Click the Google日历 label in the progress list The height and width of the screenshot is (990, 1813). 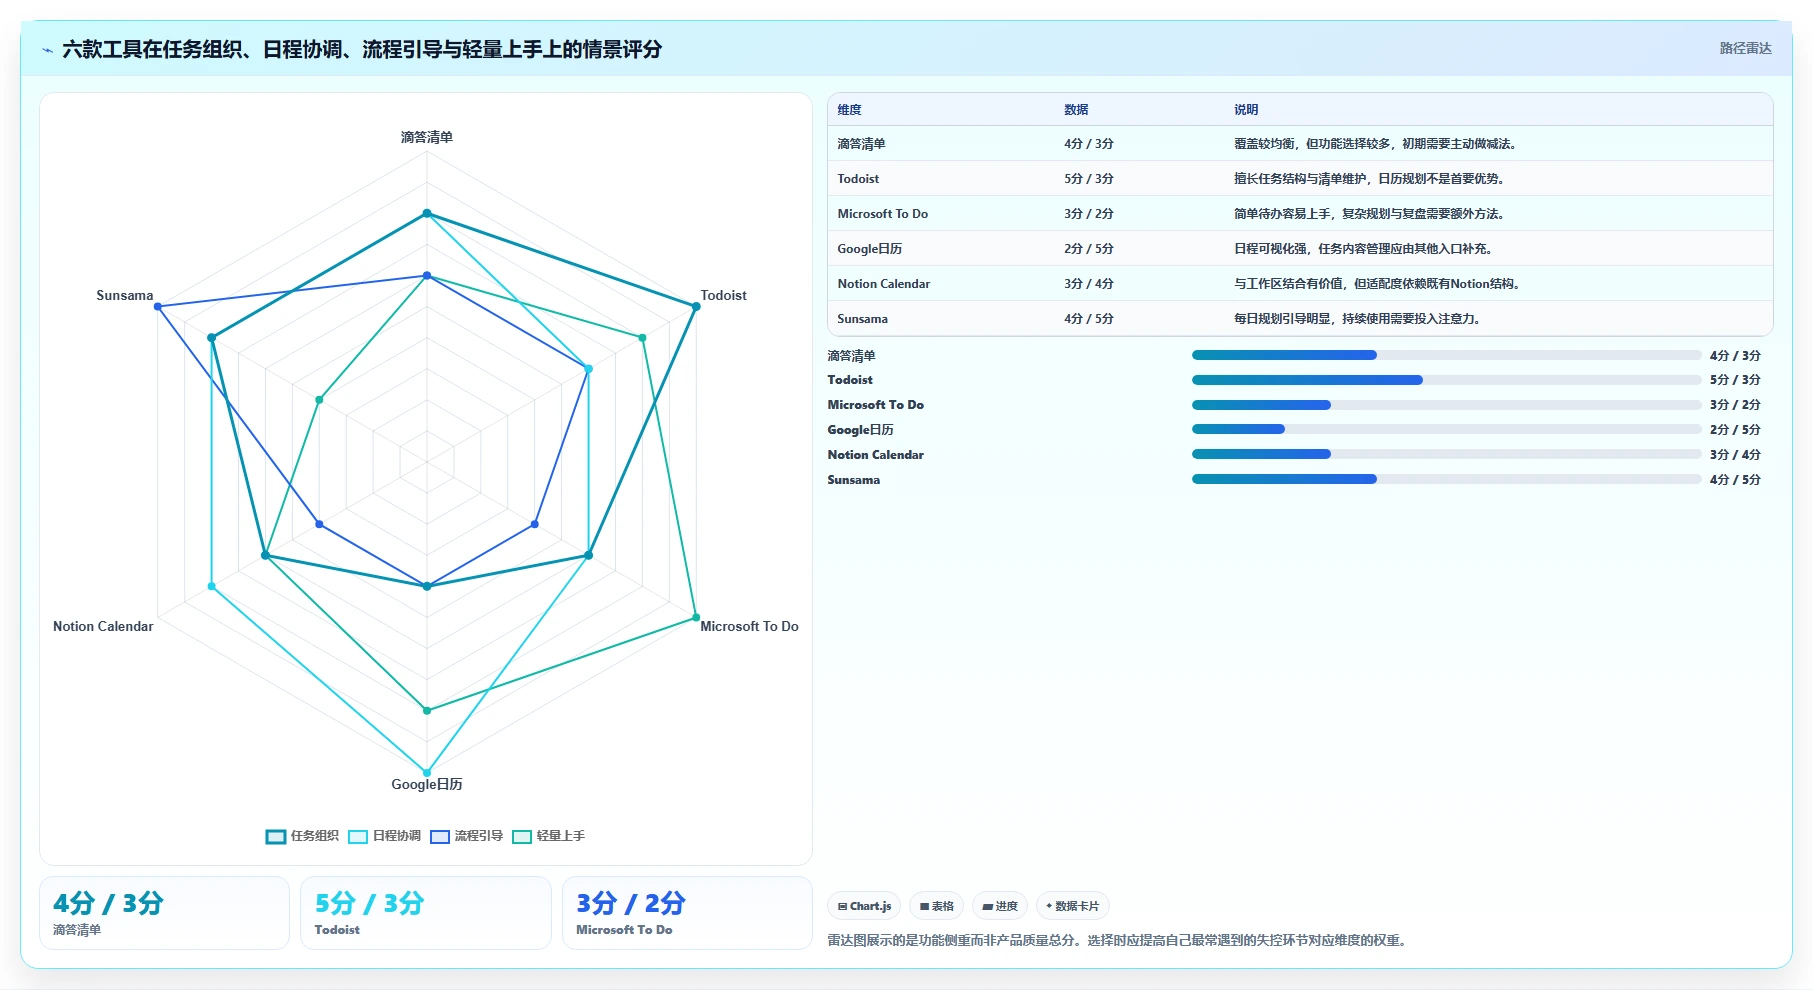860,430
